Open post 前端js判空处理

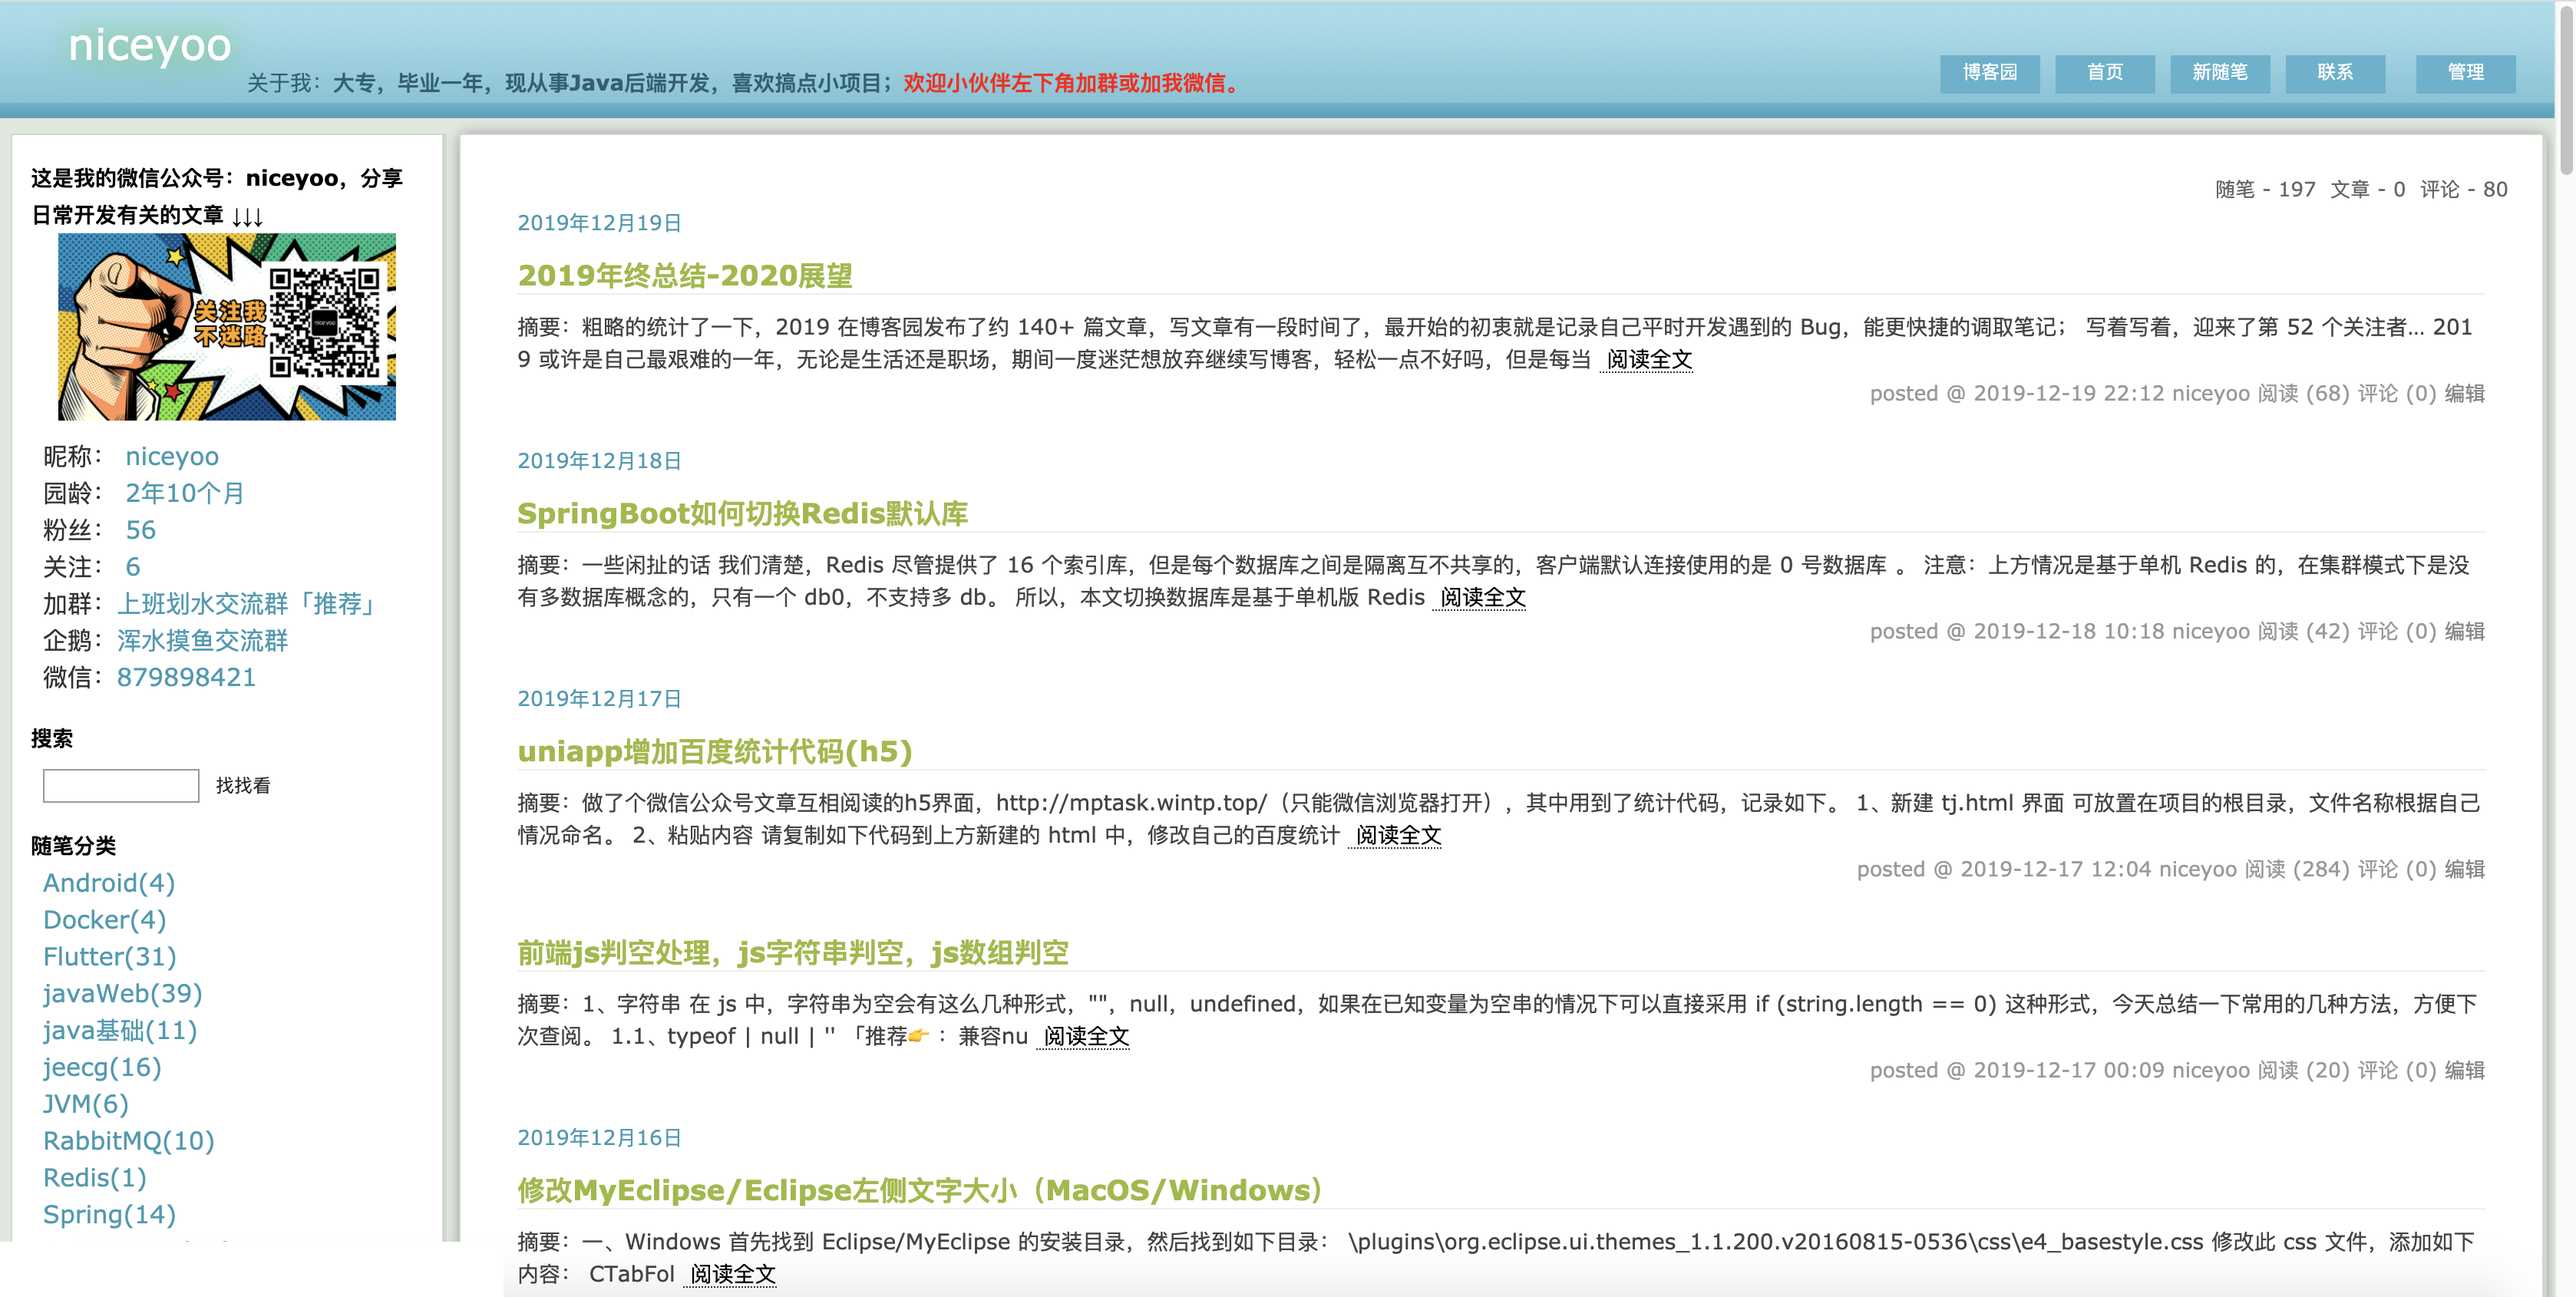point(793,953)
